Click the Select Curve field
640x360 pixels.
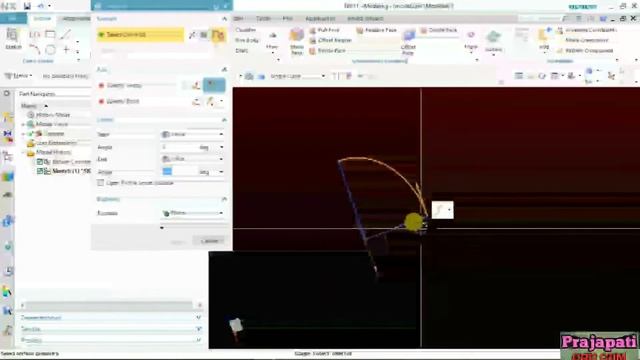pyautogui.click(x=140, y=35)
